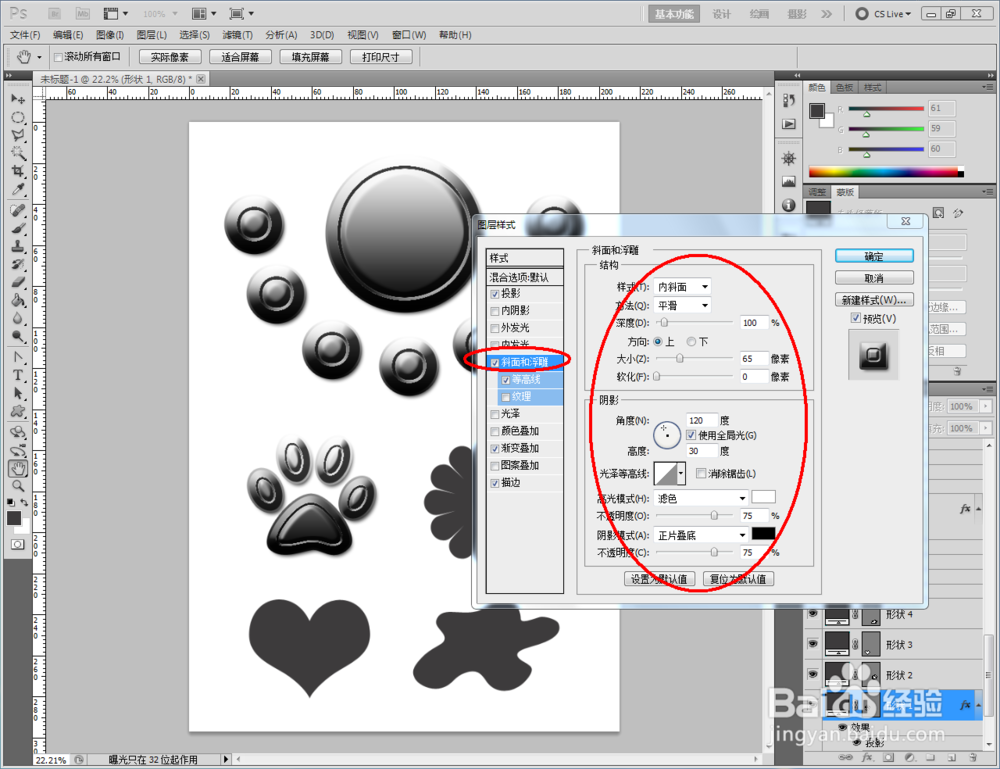Enable the 外发光 style checkbox
The height and width of the screenshot is (769, 1000).
(x=495, y=328)
